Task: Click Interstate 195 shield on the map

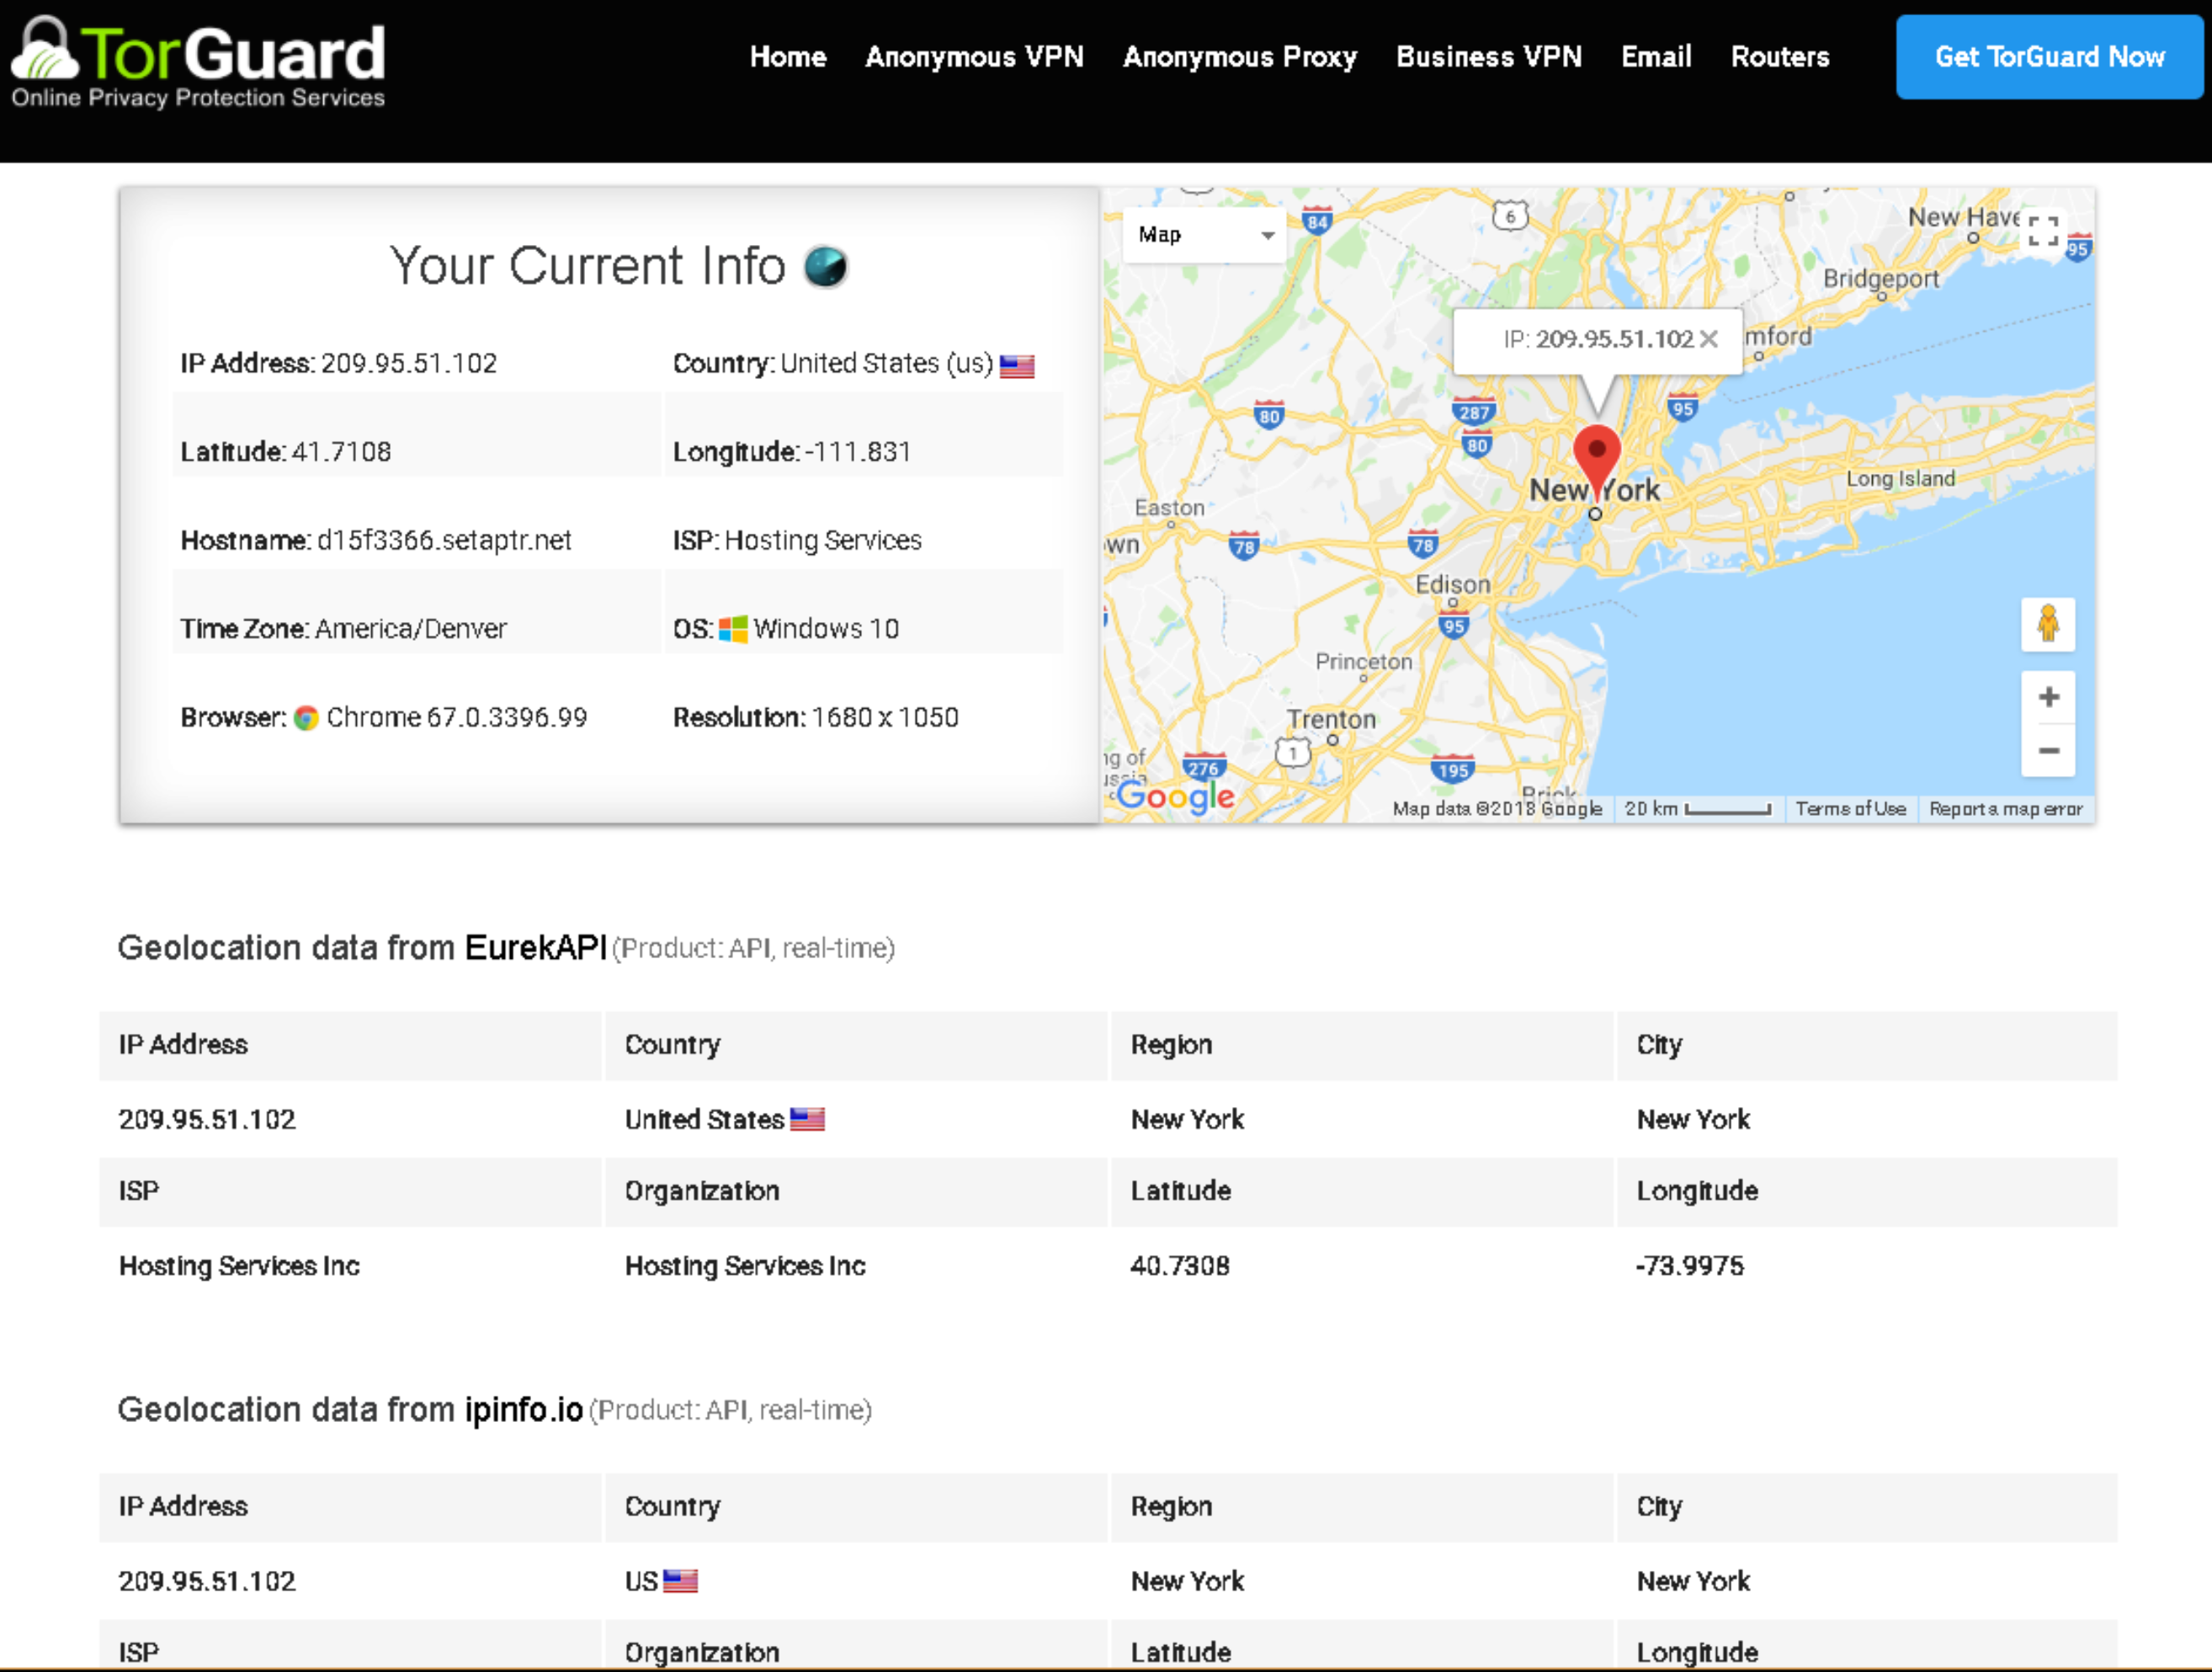Action: [x=1452, y=769]
